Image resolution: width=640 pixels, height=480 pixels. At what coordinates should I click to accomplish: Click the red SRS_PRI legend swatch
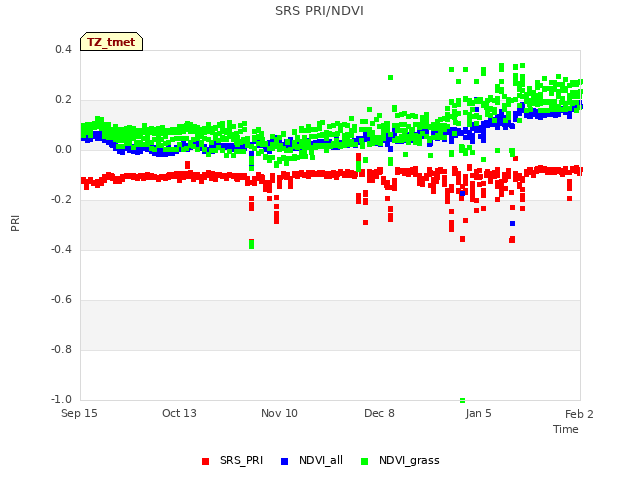pyautogui.click(x=205, y=461)
